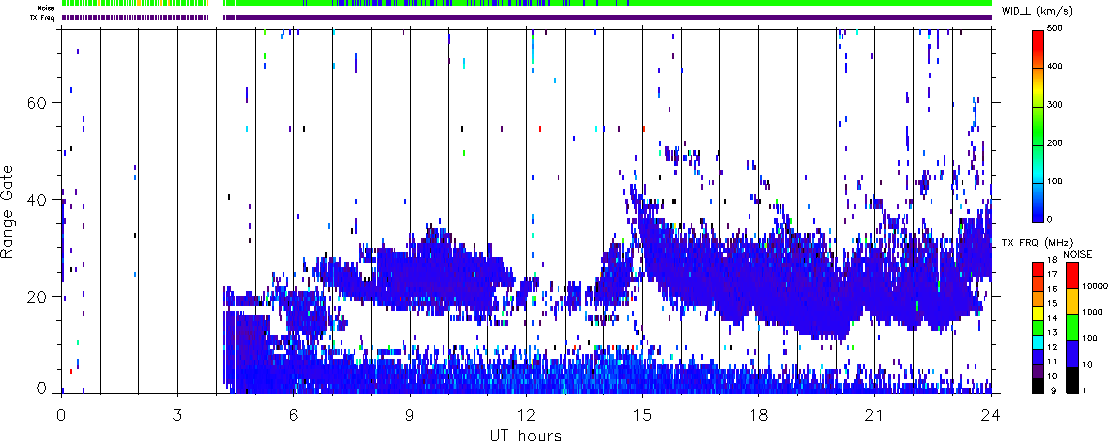
Task: Click the "200" label on the width colorbar
Action: pyautogui.click(x=1056, y=143)
